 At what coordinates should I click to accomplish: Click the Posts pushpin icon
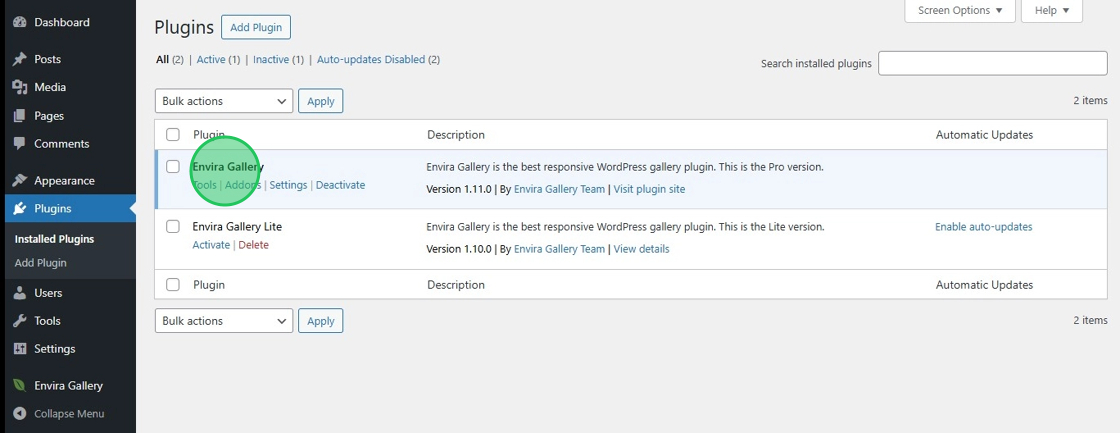click(19, 59)
